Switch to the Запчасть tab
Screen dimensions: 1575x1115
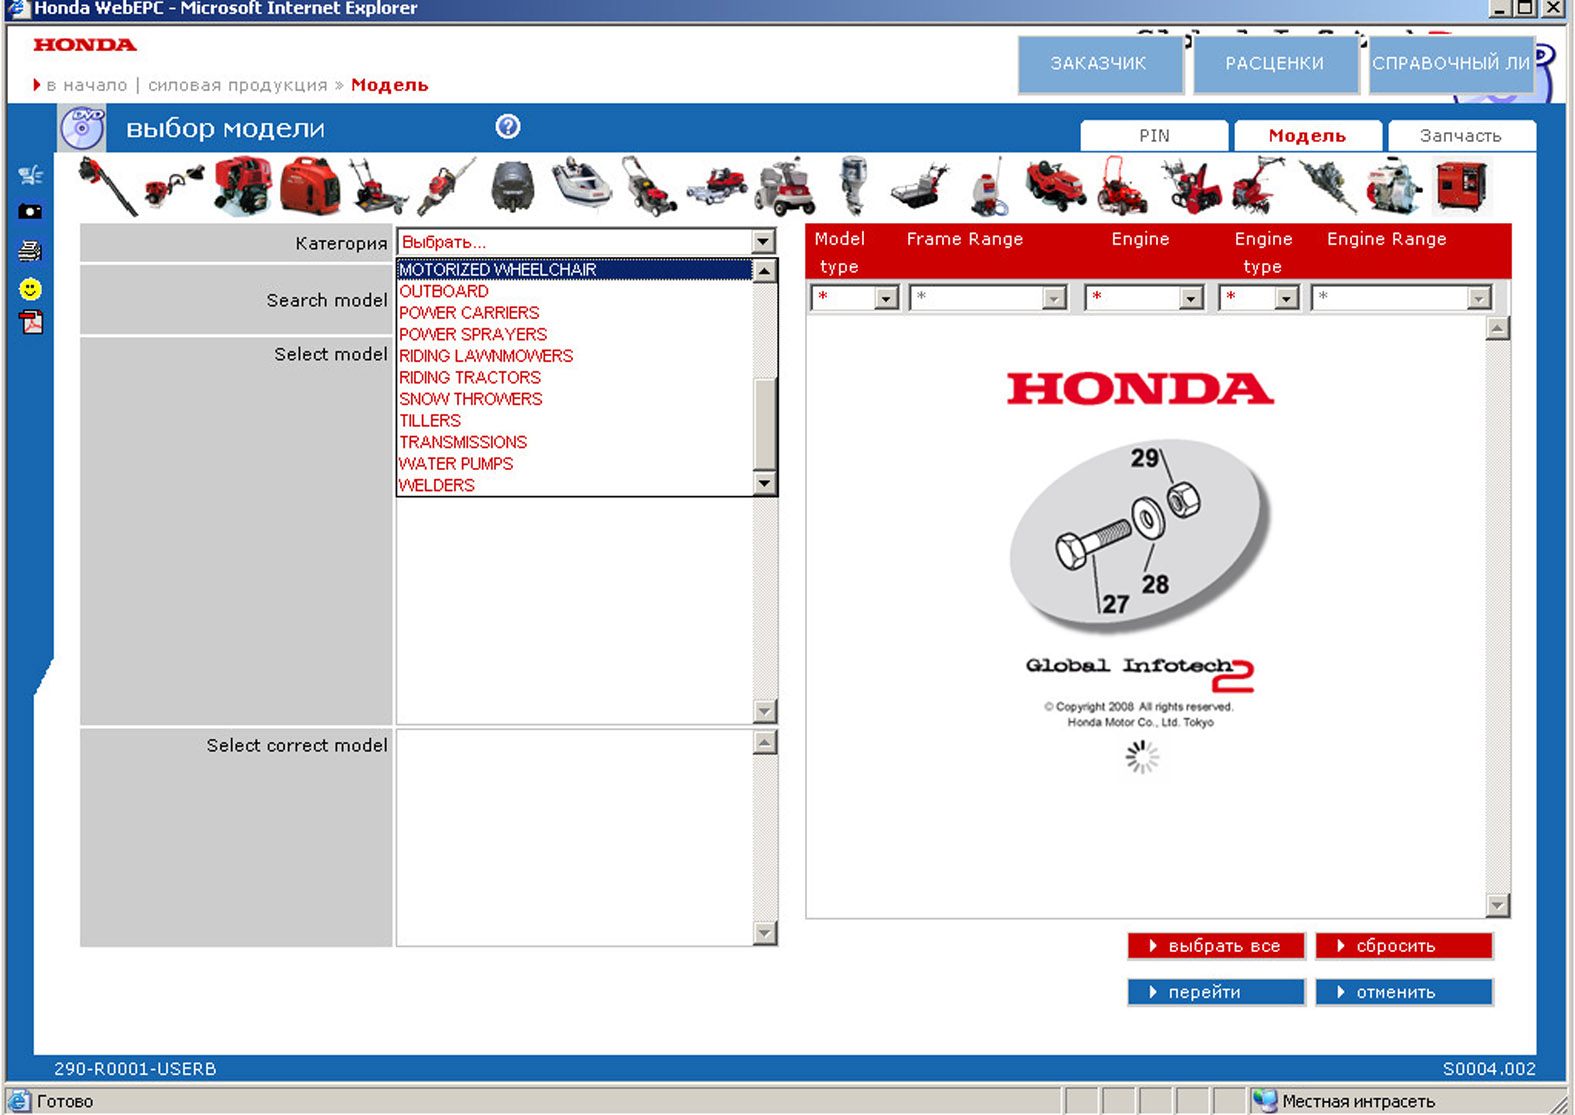tap(1460, 136)
